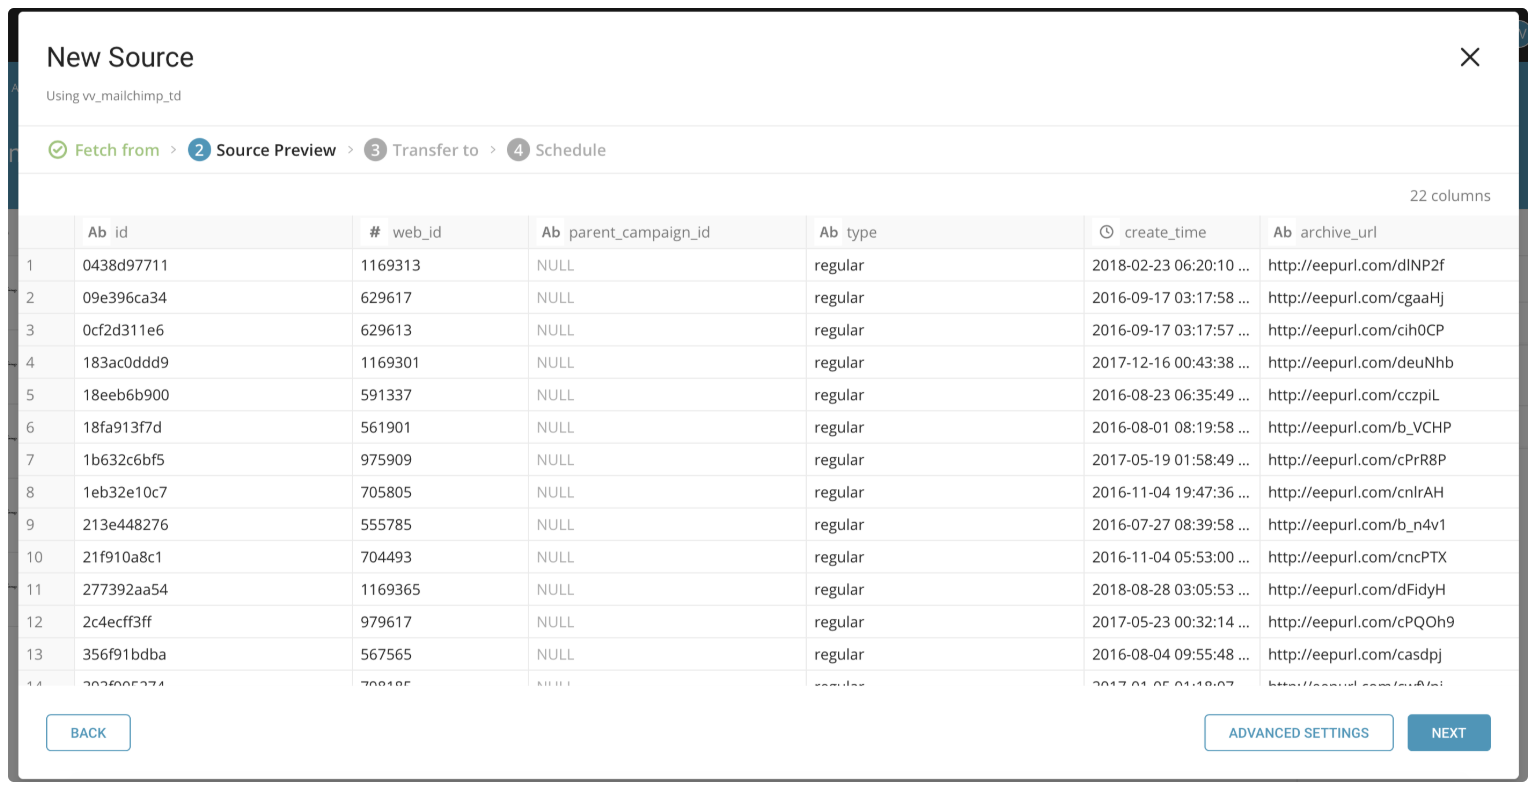1532x792 pixels.
Task: Open ADVANCED SETTINGS
Action: click(x=1298, y=733)
